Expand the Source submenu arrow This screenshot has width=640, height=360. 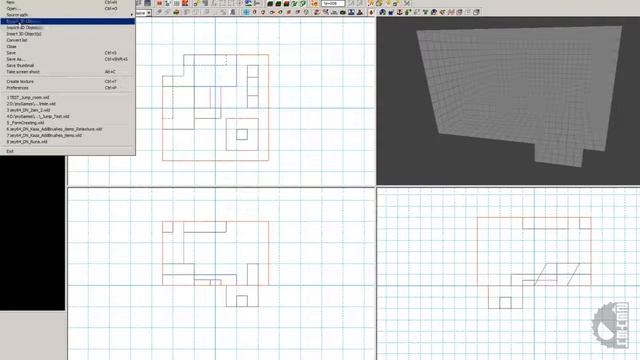(x=131, y=15)
